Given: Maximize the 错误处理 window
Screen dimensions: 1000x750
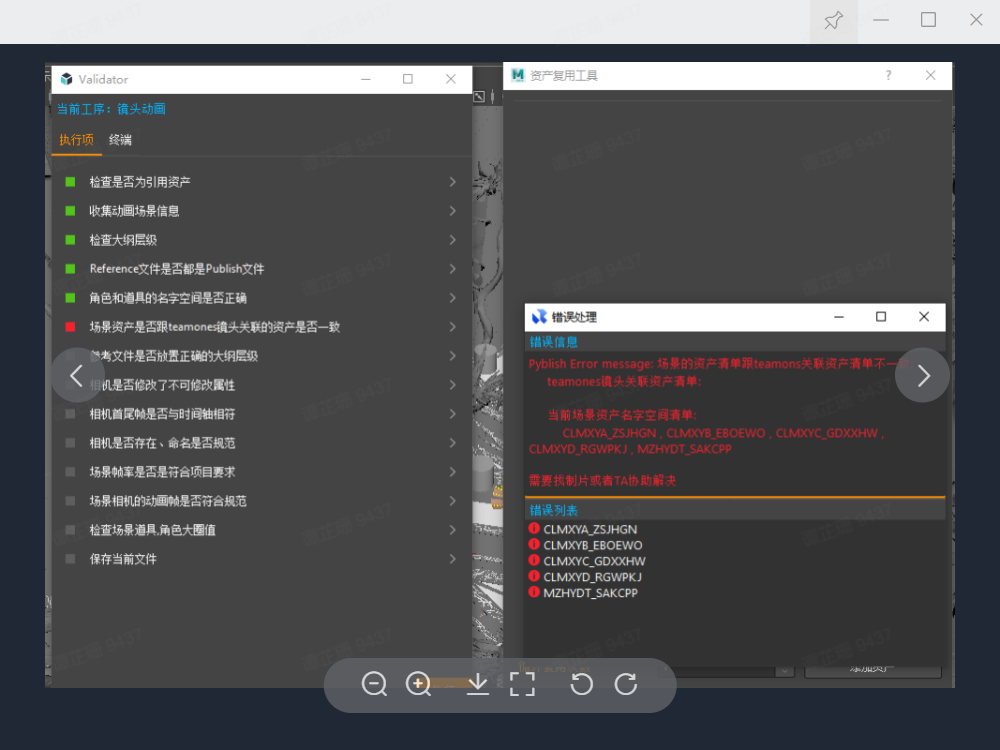Looking at the screenshot, I should [x=881, y=316].
